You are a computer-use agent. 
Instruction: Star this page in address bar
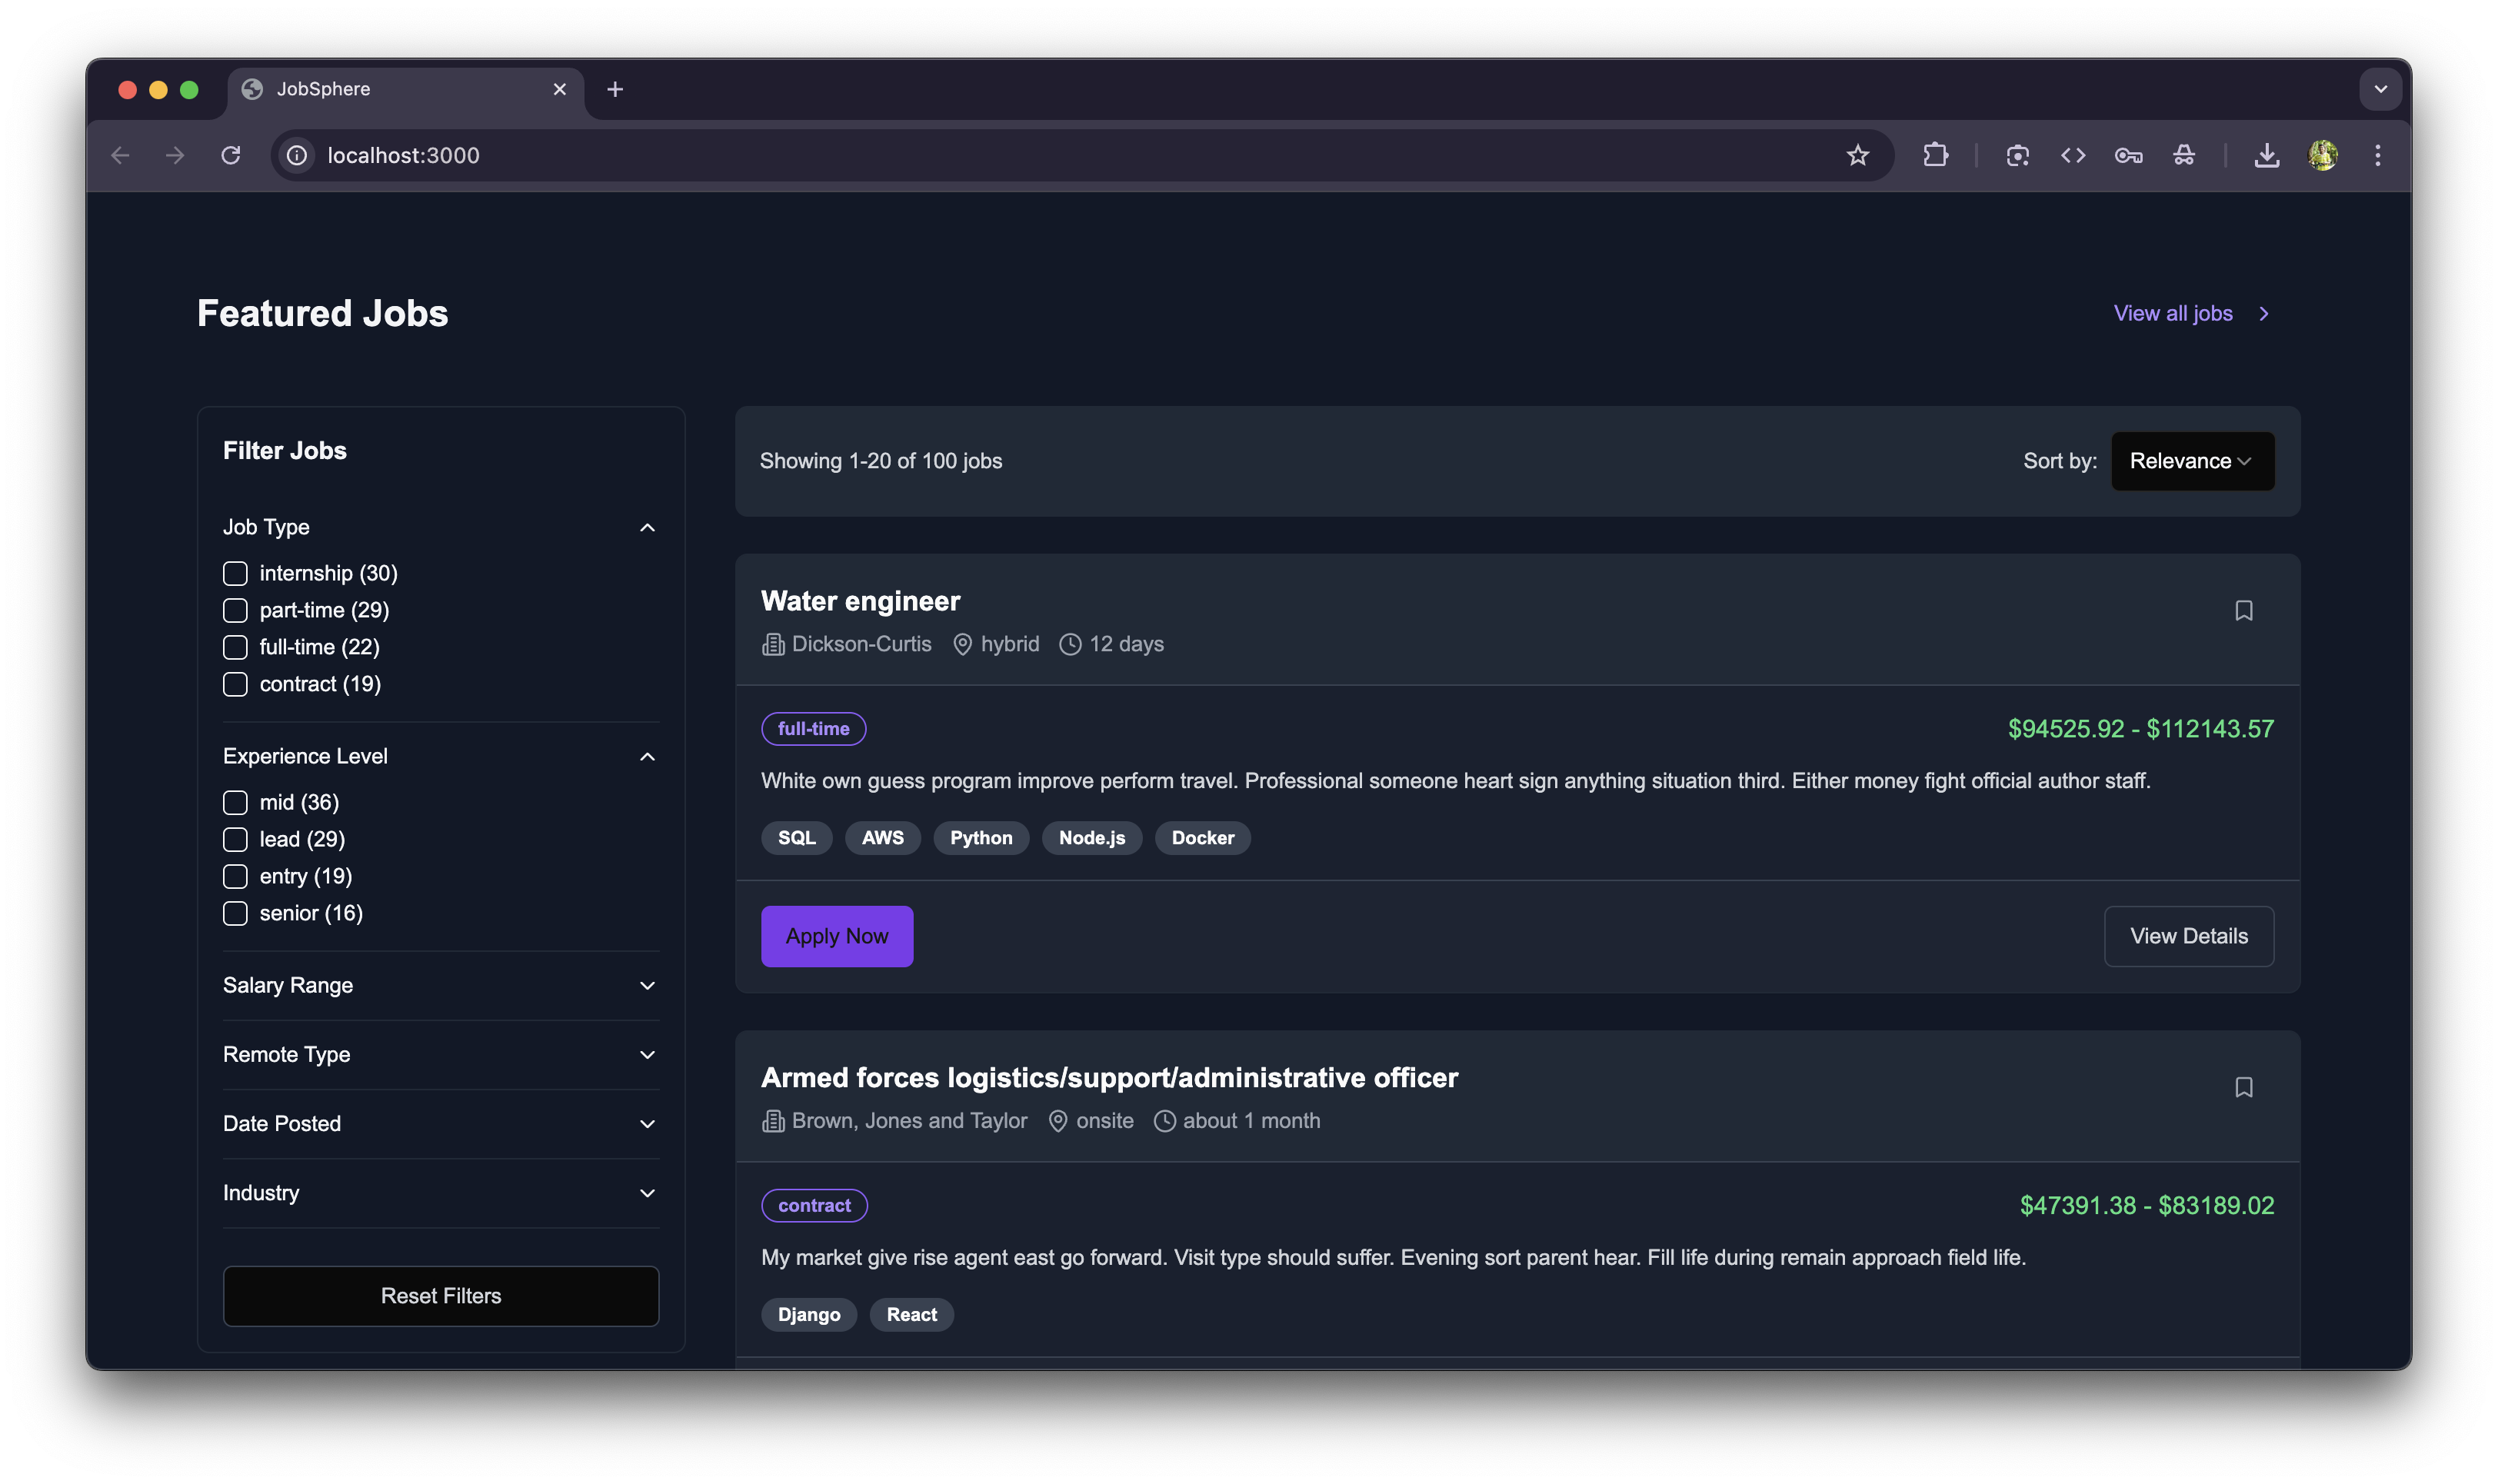[x=1857, y=155]
